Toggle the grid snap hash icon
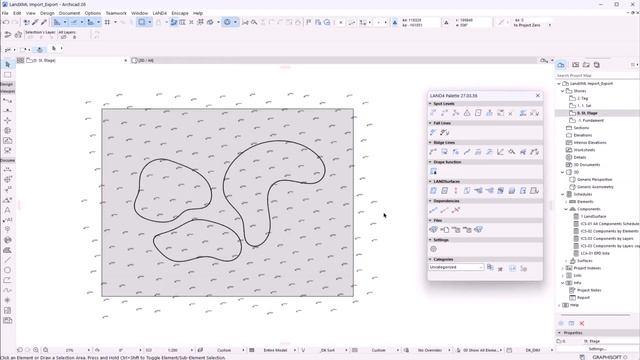 [x=107, y=22]
